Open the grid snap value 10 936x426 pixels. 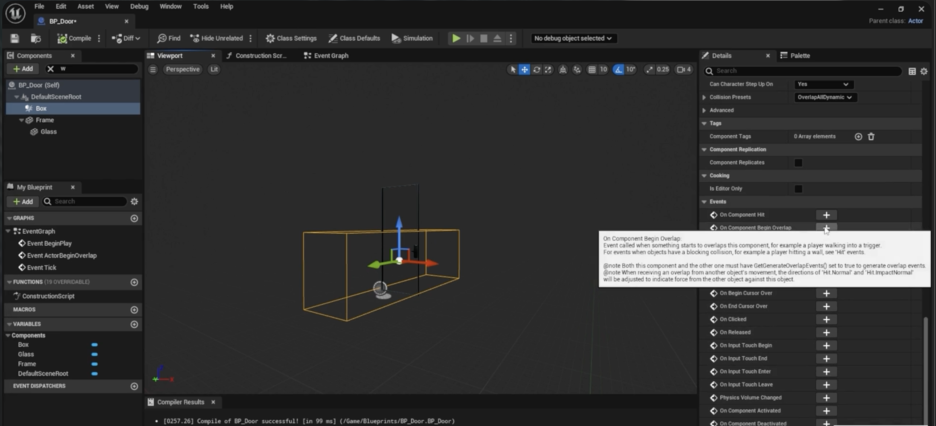pos(604,70)
